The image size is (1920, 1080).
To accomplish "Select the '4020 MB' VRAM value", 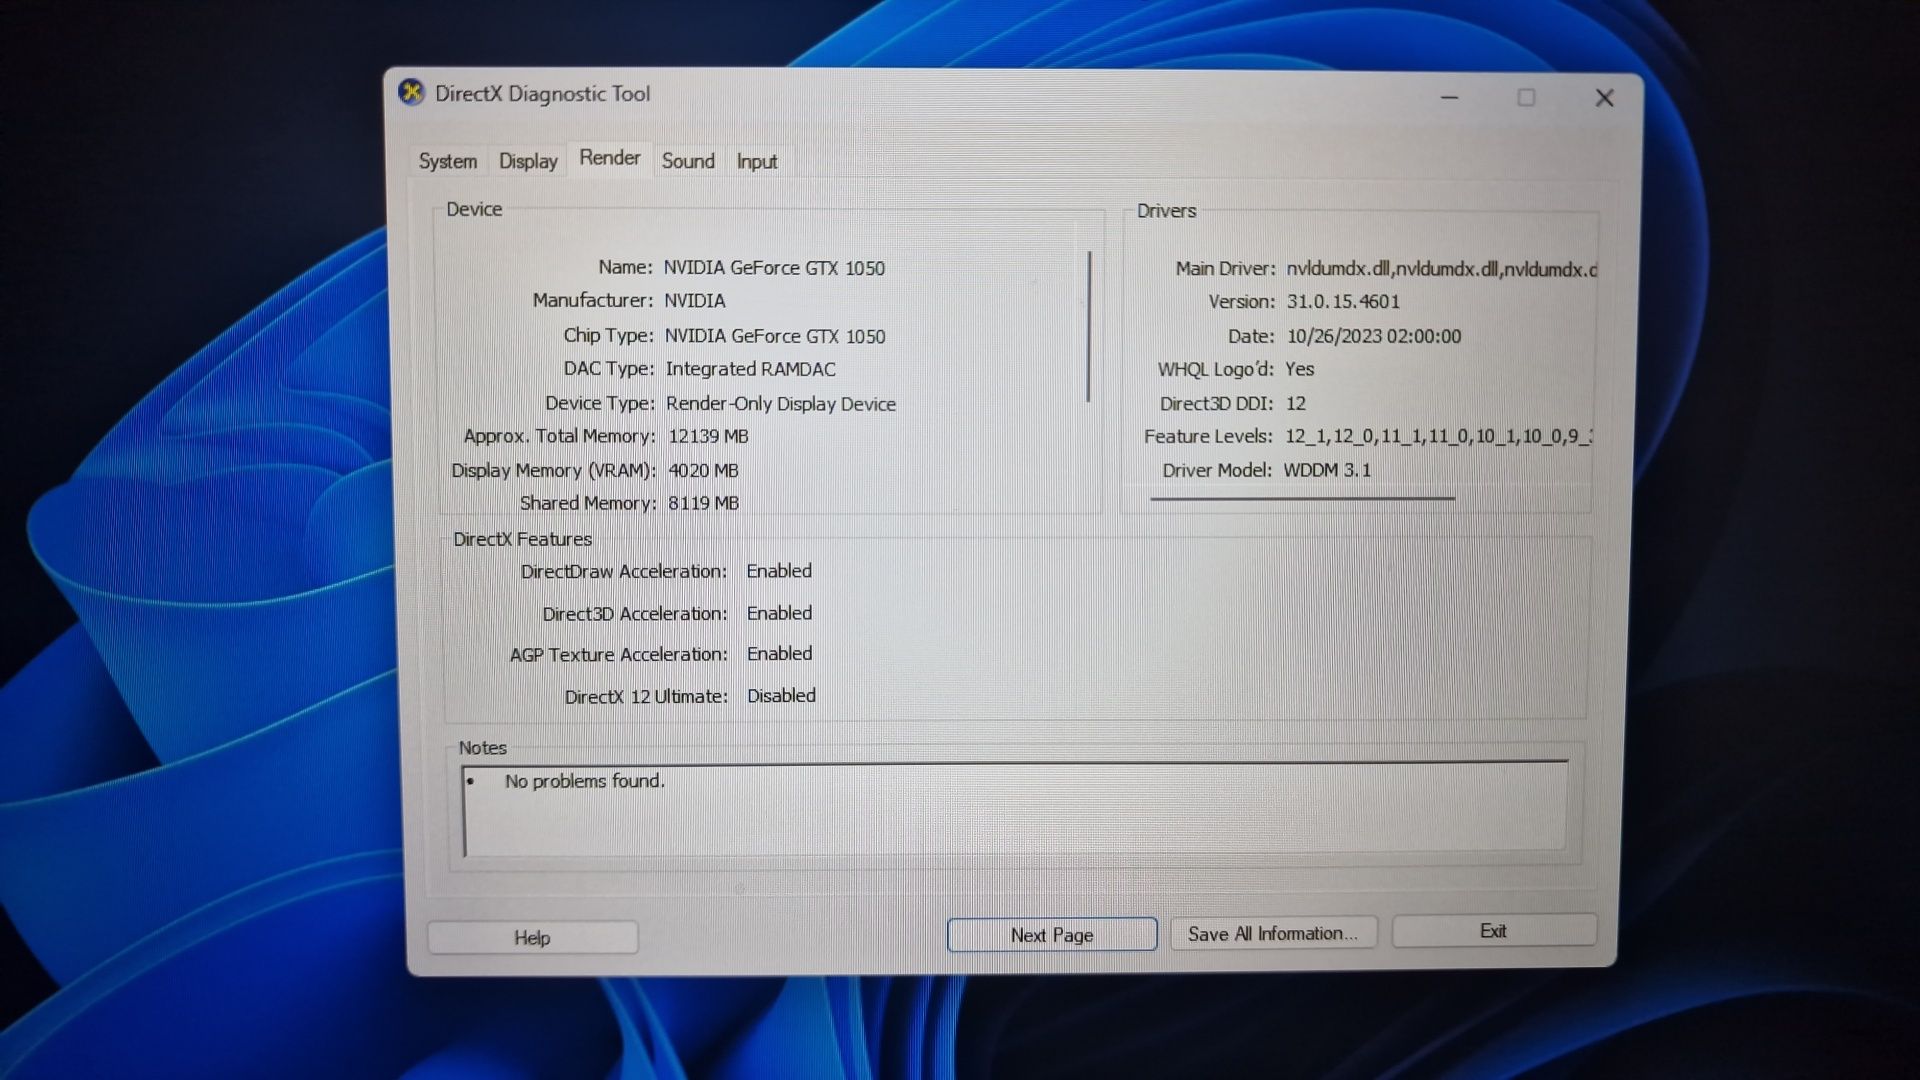I will pyautogui.click(x=703, y=470).
